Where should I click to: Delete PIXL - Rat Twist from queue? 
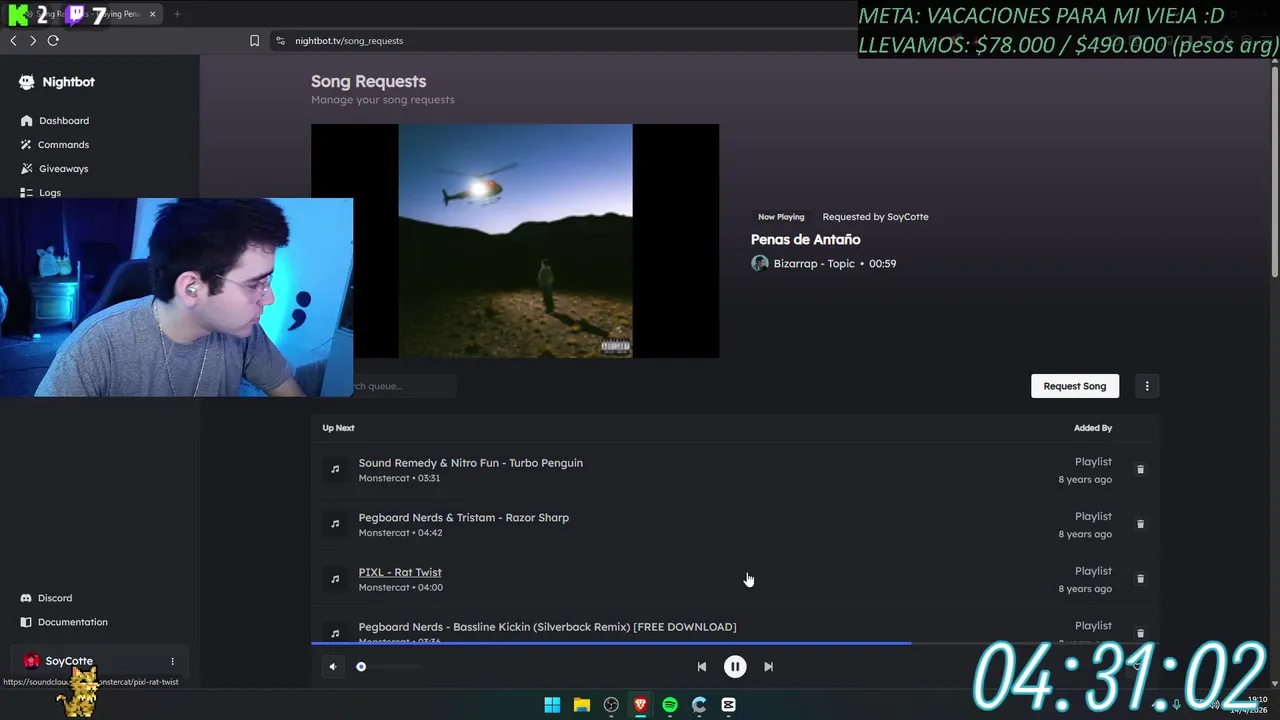point(1140,579)
